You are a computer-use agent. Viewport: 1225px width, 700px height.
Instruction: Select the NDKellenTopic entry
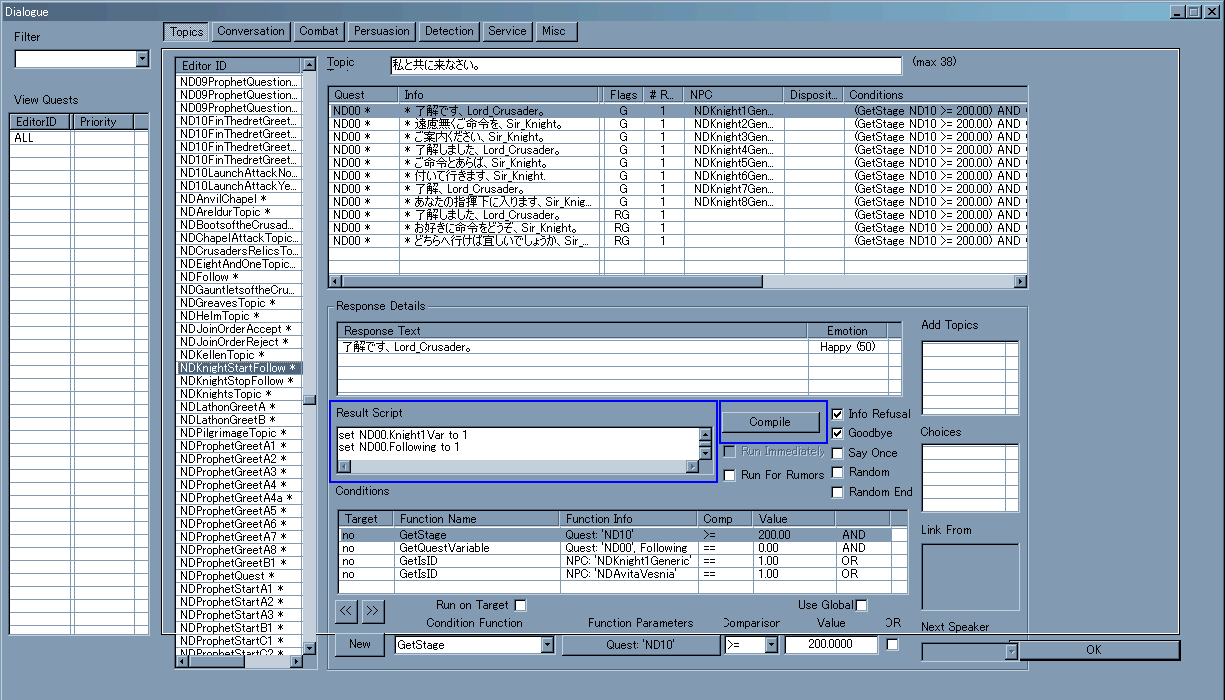coord(238,355)
